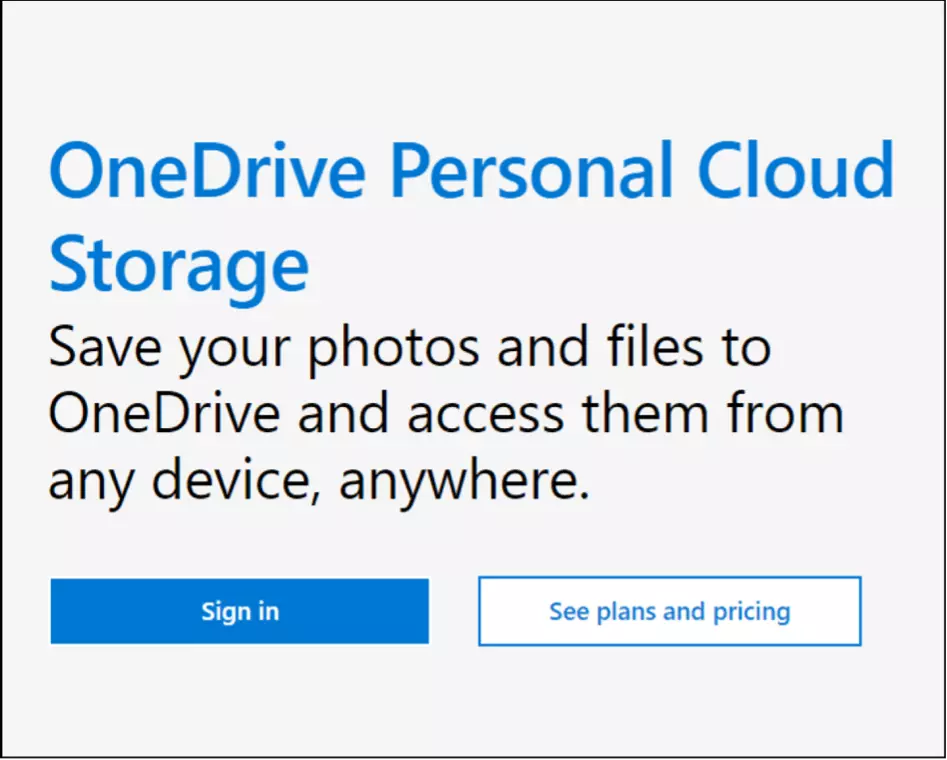
Task: Click the word Cloud in the heading
Action: (795, 172)
